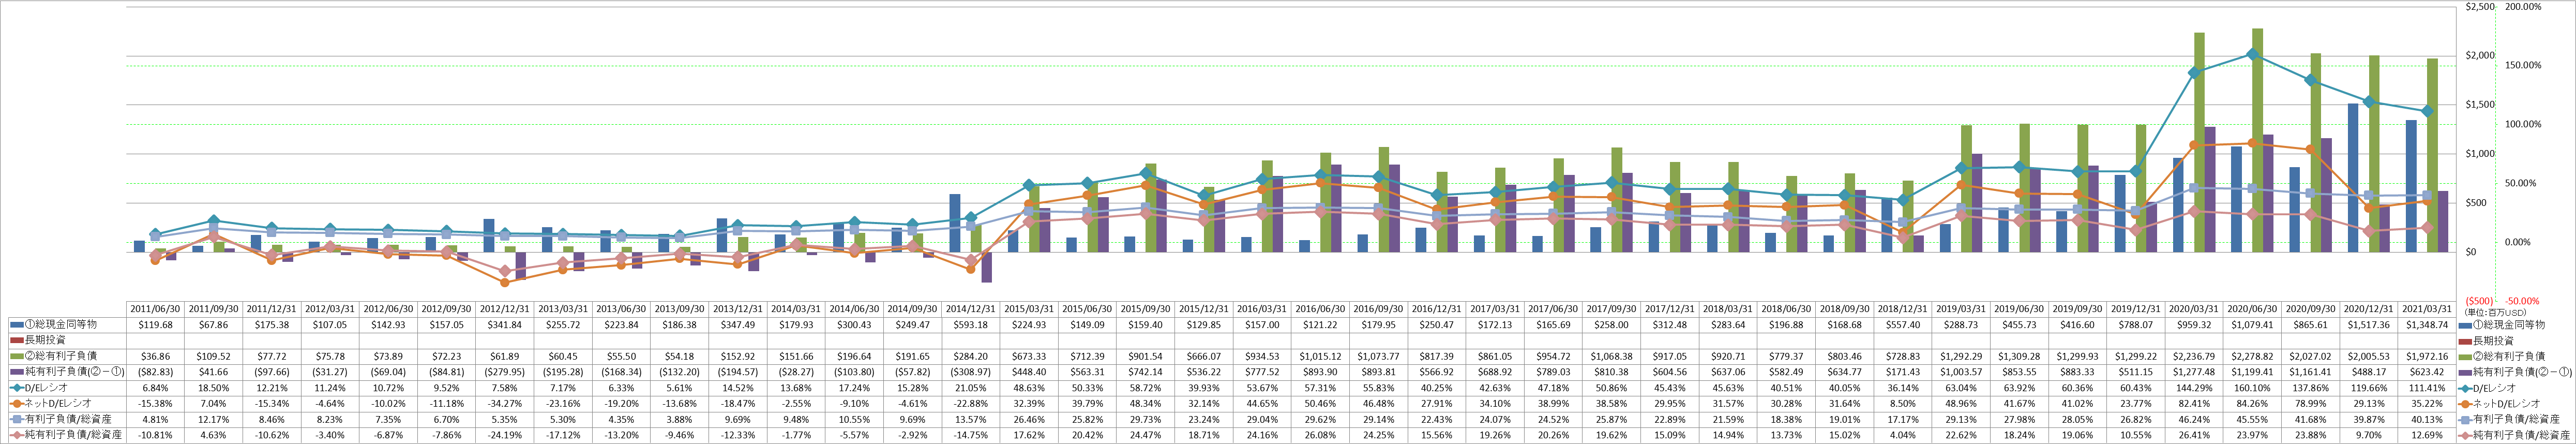Click the blue cash bar for 2014/12/31
Viewport: 2576px width, 444px height.
pyautogui.click(x=955, y=223)
